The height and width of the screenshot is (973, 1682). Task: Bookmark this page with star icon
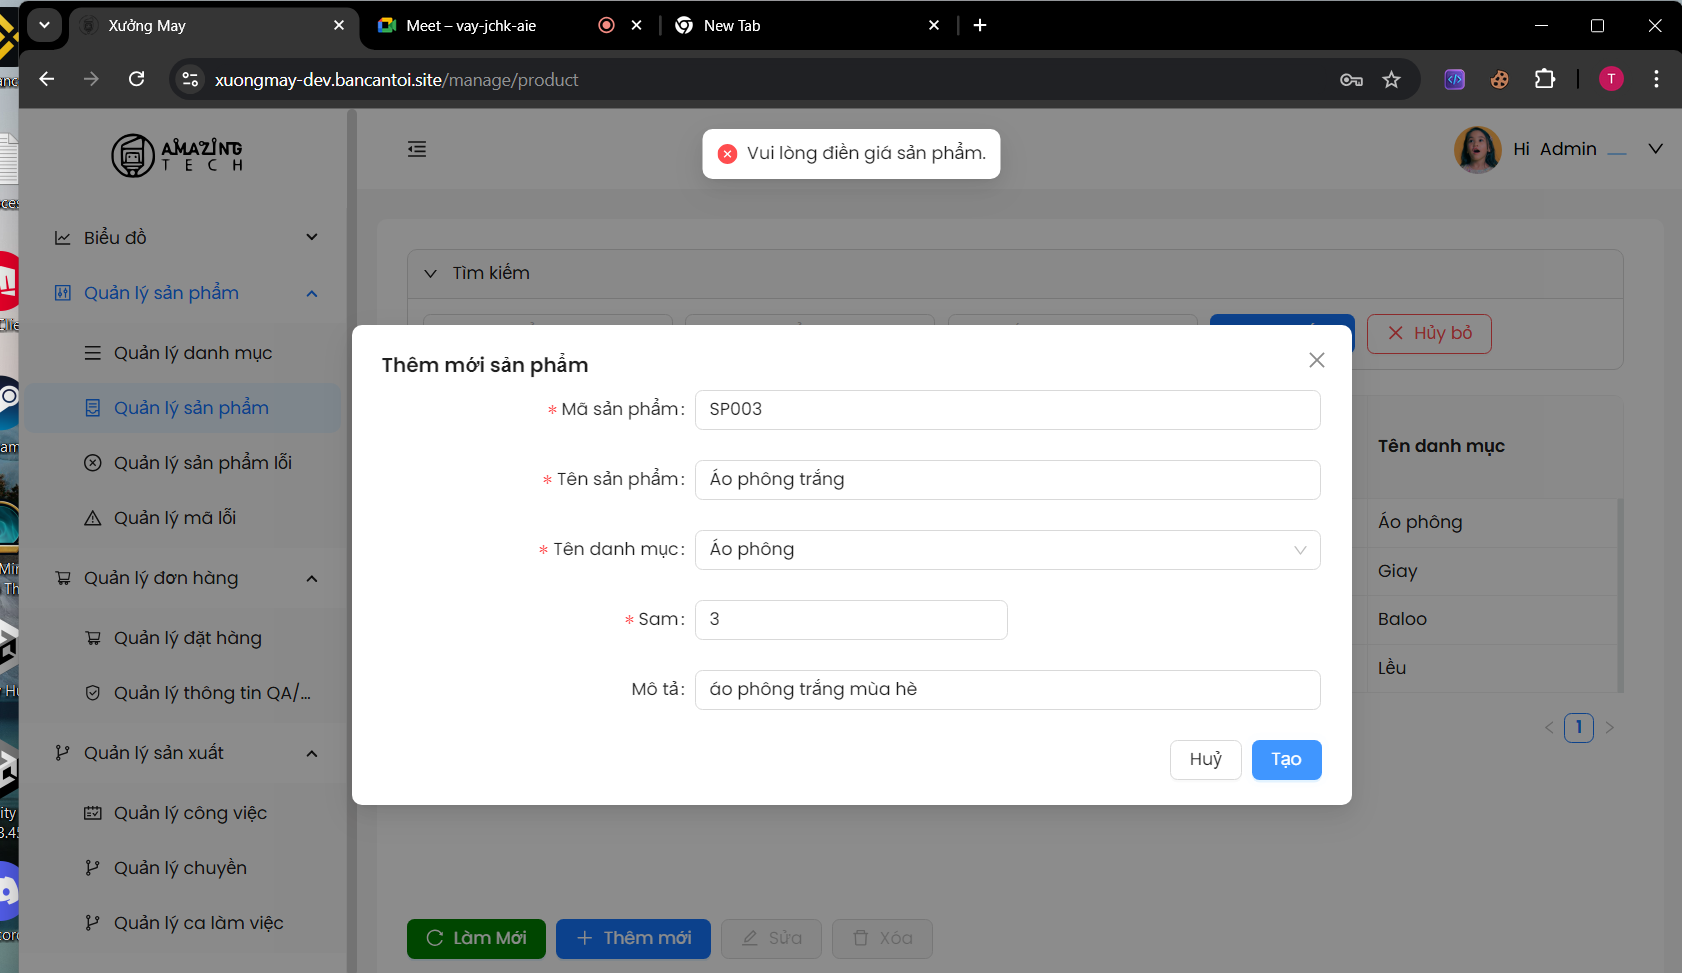click(1391, 80)
